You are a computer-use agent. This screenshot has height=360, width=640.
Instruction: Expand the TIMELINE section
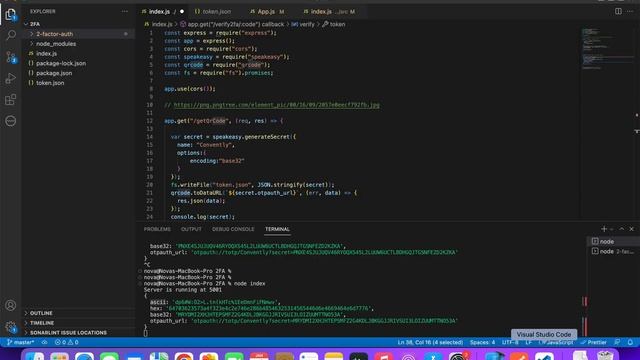(42, 323)
